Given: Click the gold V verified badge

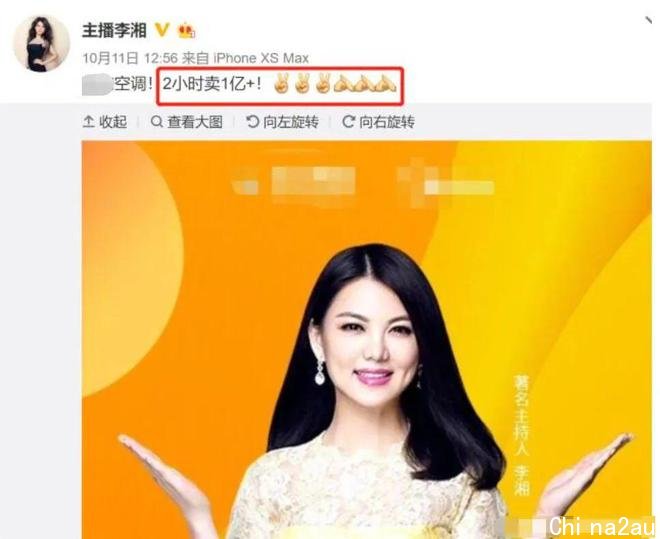Looking at the screenshot, I should tap(162, 30).
